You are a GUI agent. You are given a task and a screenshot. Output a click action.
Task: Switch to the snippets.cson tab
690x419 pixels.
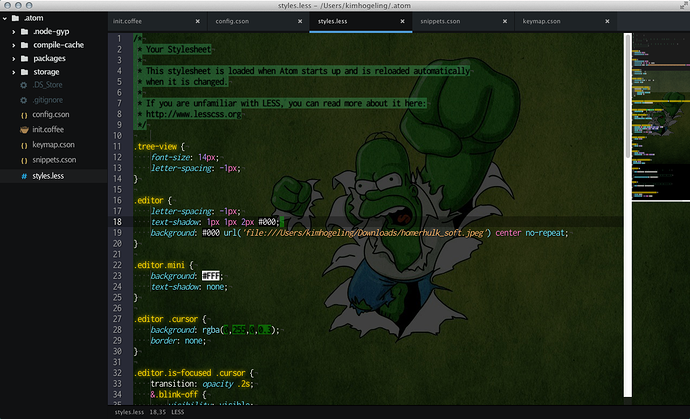(463, 21)
